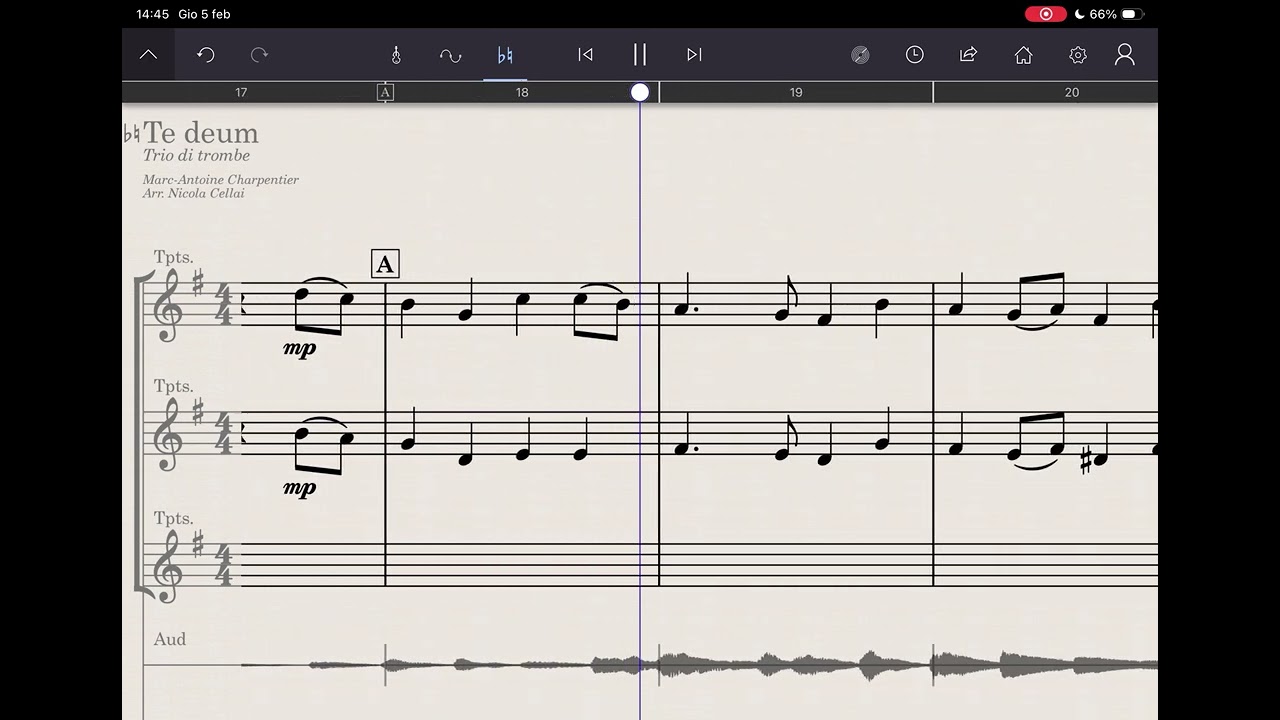Select the boxed rehearsal mark A in the score

tap(385, 264)
